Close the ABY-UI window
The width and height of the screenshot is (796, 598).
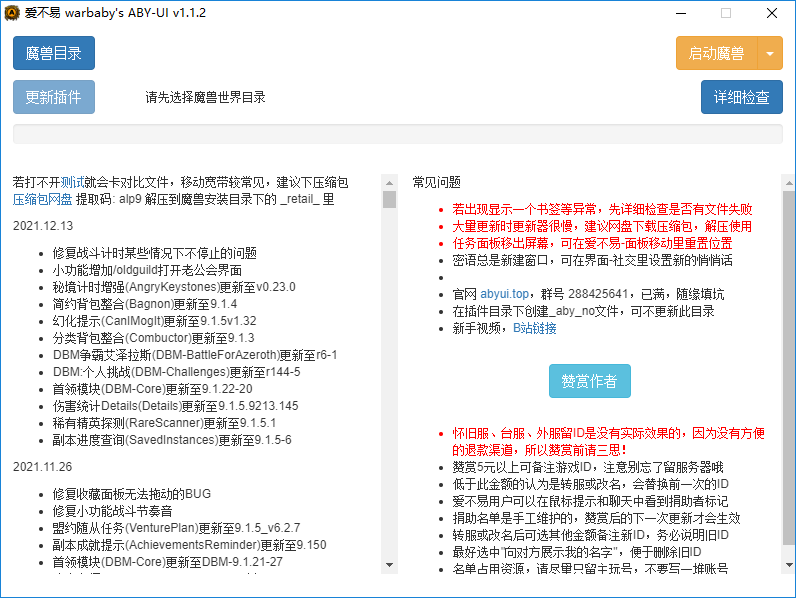(772, 14)
